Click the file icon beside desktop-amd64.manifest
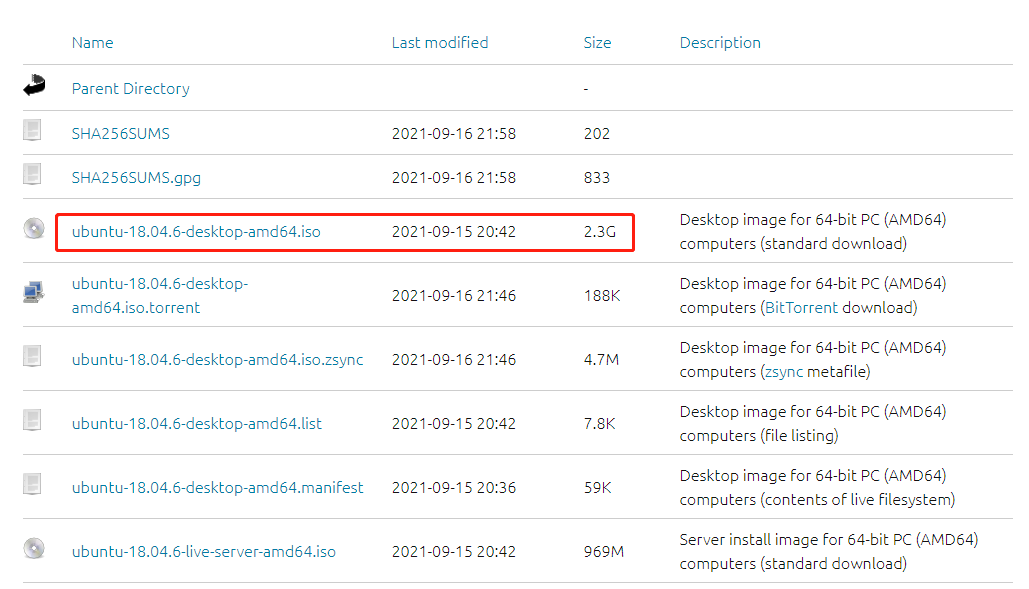The image size is (1029, 589). click(x=33, y=485)
